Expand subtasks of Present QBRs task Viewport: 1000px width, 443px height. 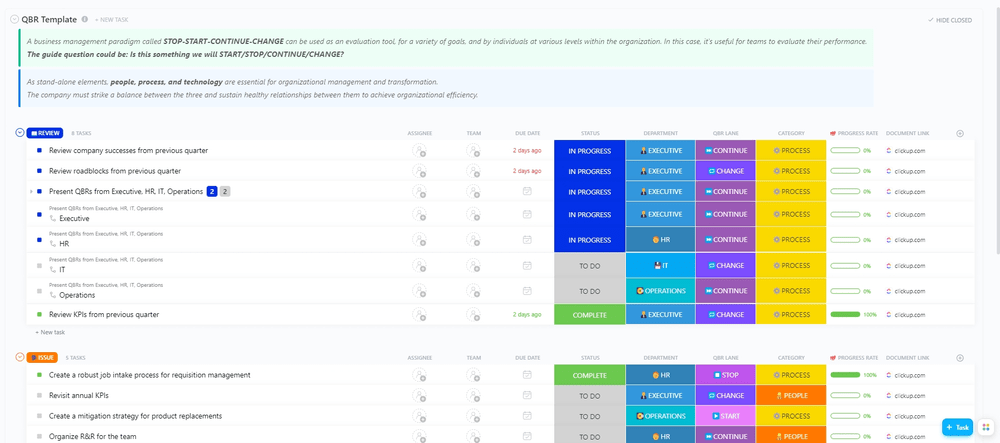pyautogui.click(x=31, y=191)
